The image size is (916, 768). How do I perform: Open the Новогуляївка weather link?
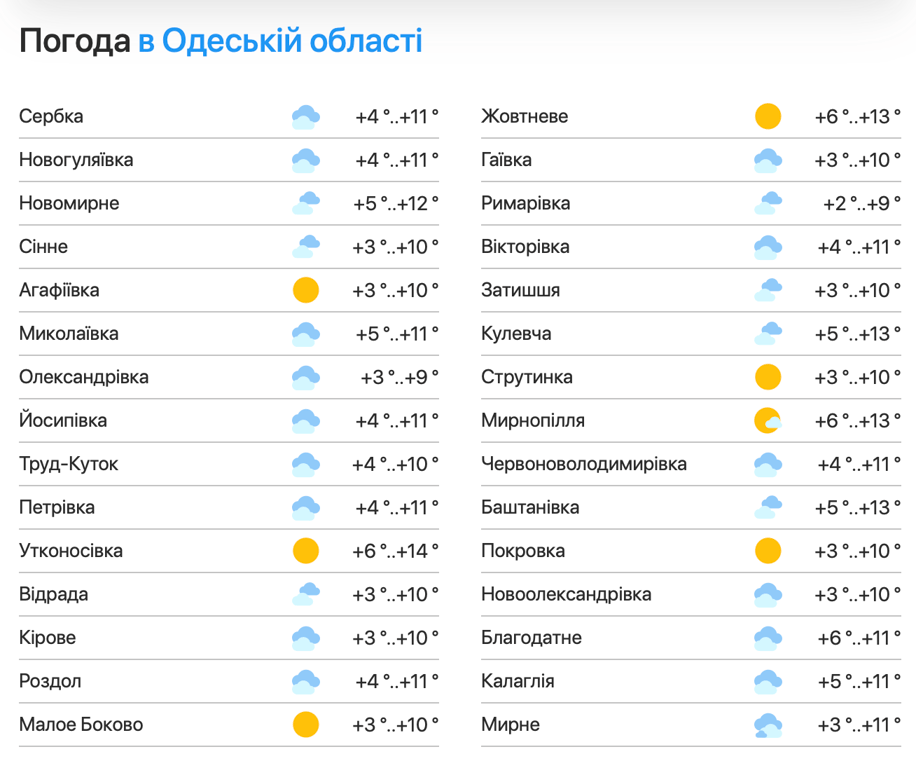(76, 160)
